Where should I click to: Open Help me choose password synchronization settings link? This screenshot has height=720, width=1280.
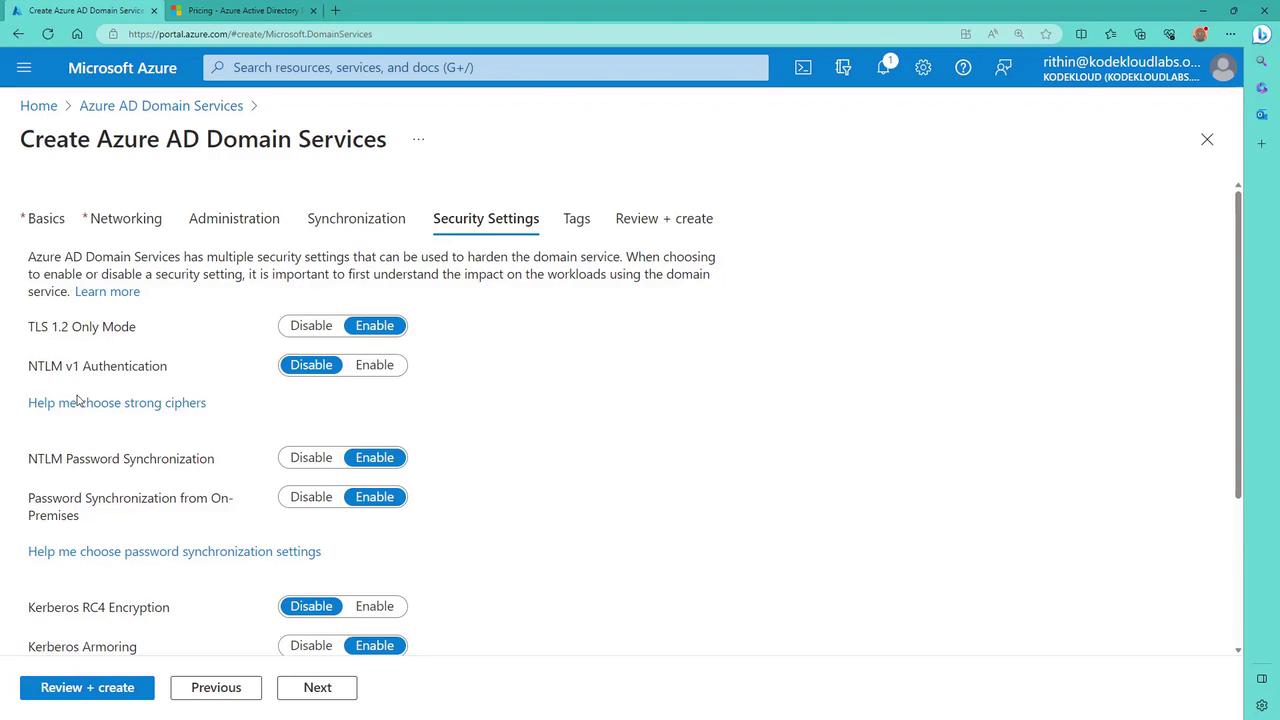coord(174,551)
